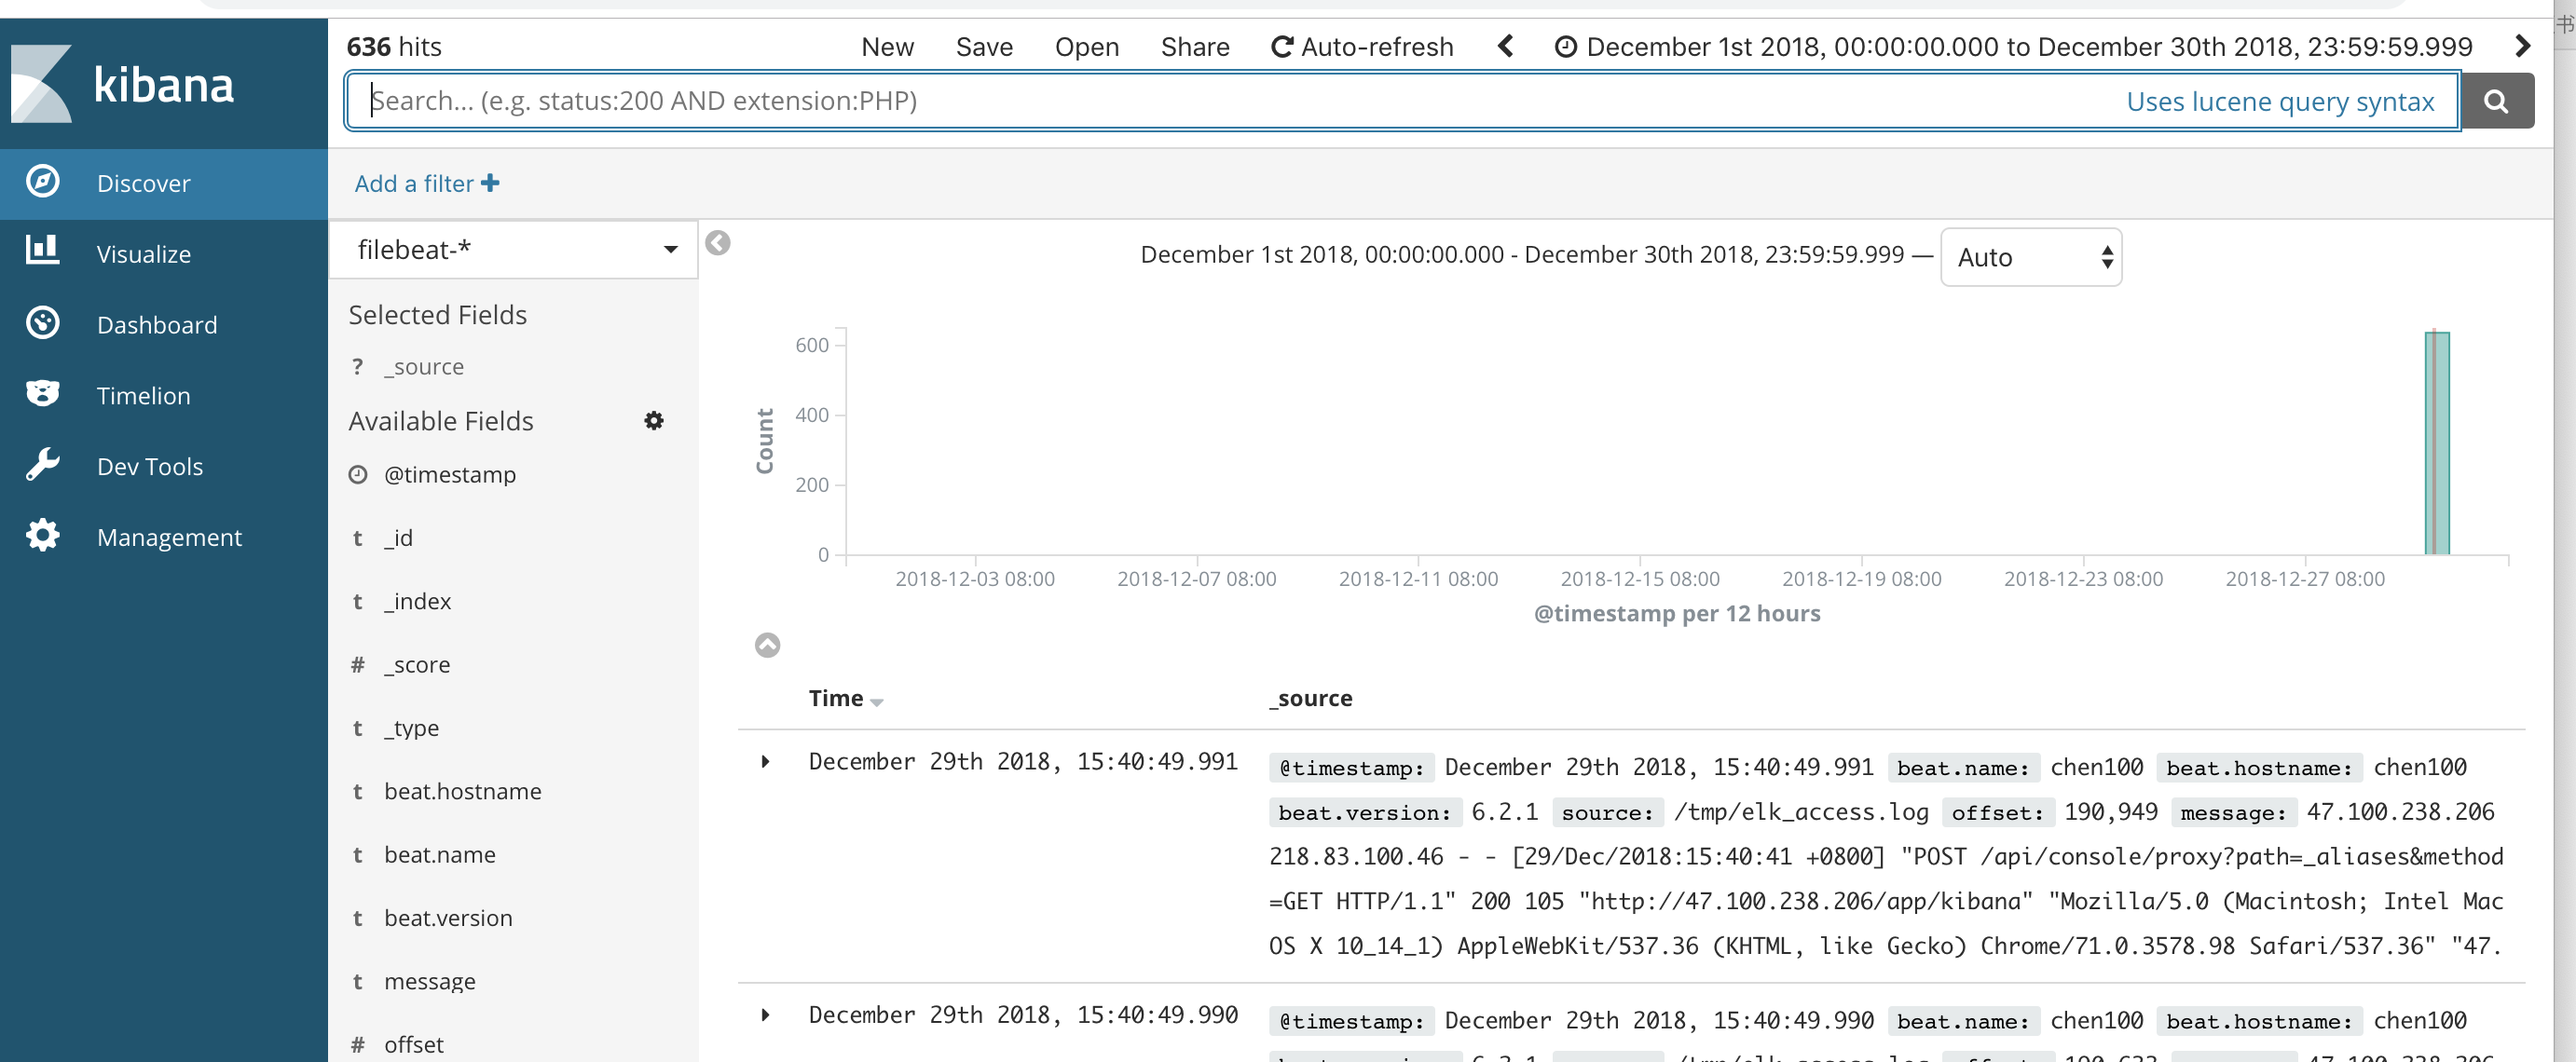This screenshot has height=1062, width=2576.
Task: Click Share in the top menu
Action: point(1194,47)
